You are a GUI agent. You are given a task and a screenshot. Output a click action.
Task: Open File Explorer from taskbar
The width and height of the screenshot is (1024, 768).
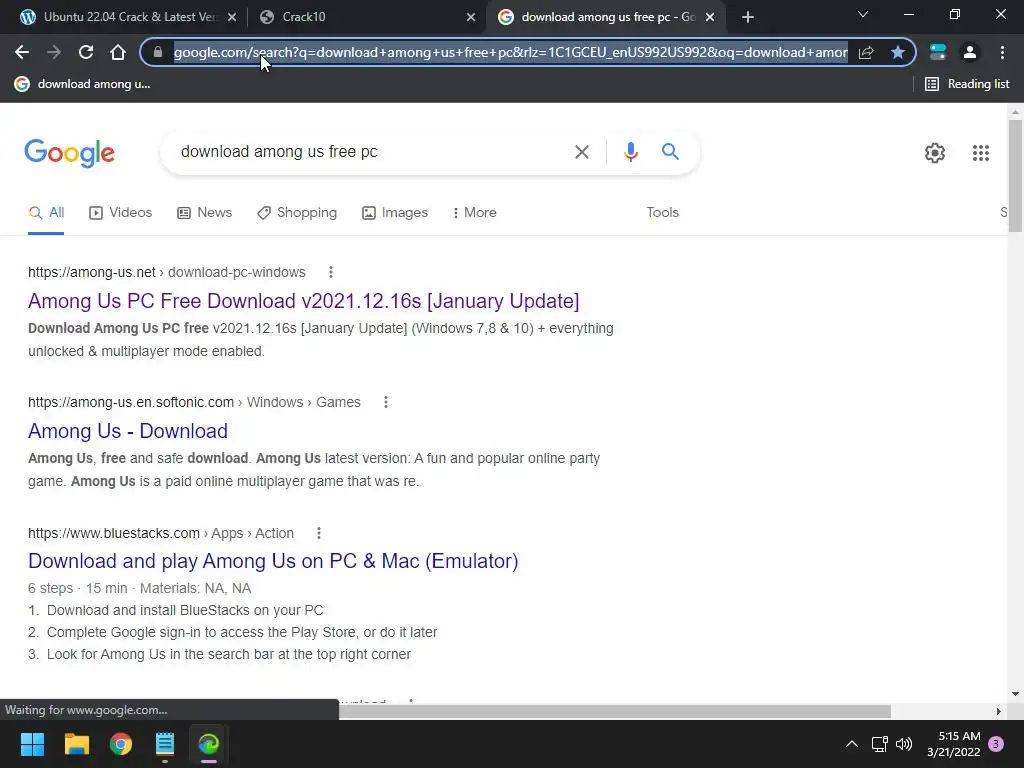point(76,744)
